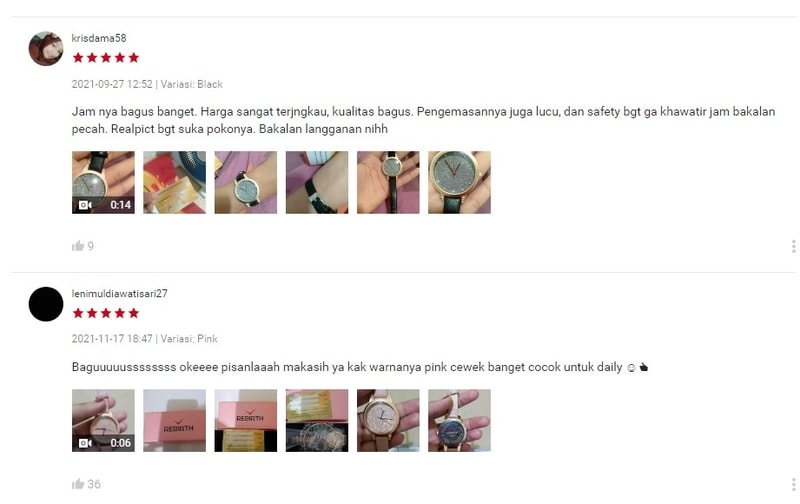Open more options for krisdama58's review

tap(793, 246)
